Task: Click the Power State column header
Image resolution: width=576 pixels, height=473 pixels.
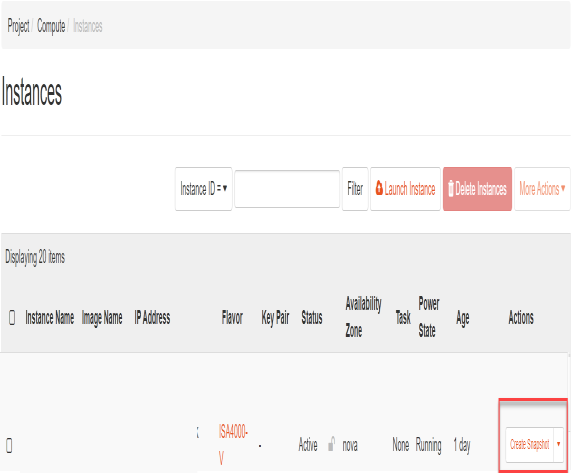Action: pos(429,317)
